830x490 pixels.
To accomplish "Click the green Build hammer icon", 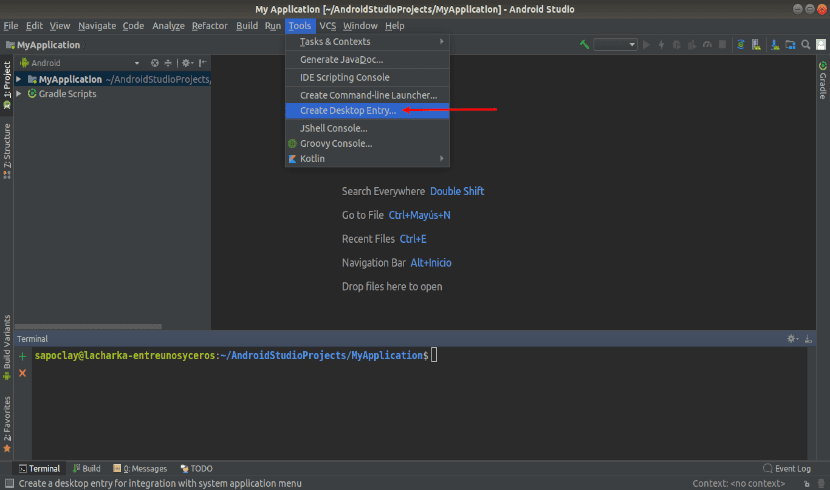I will [584, 45].
